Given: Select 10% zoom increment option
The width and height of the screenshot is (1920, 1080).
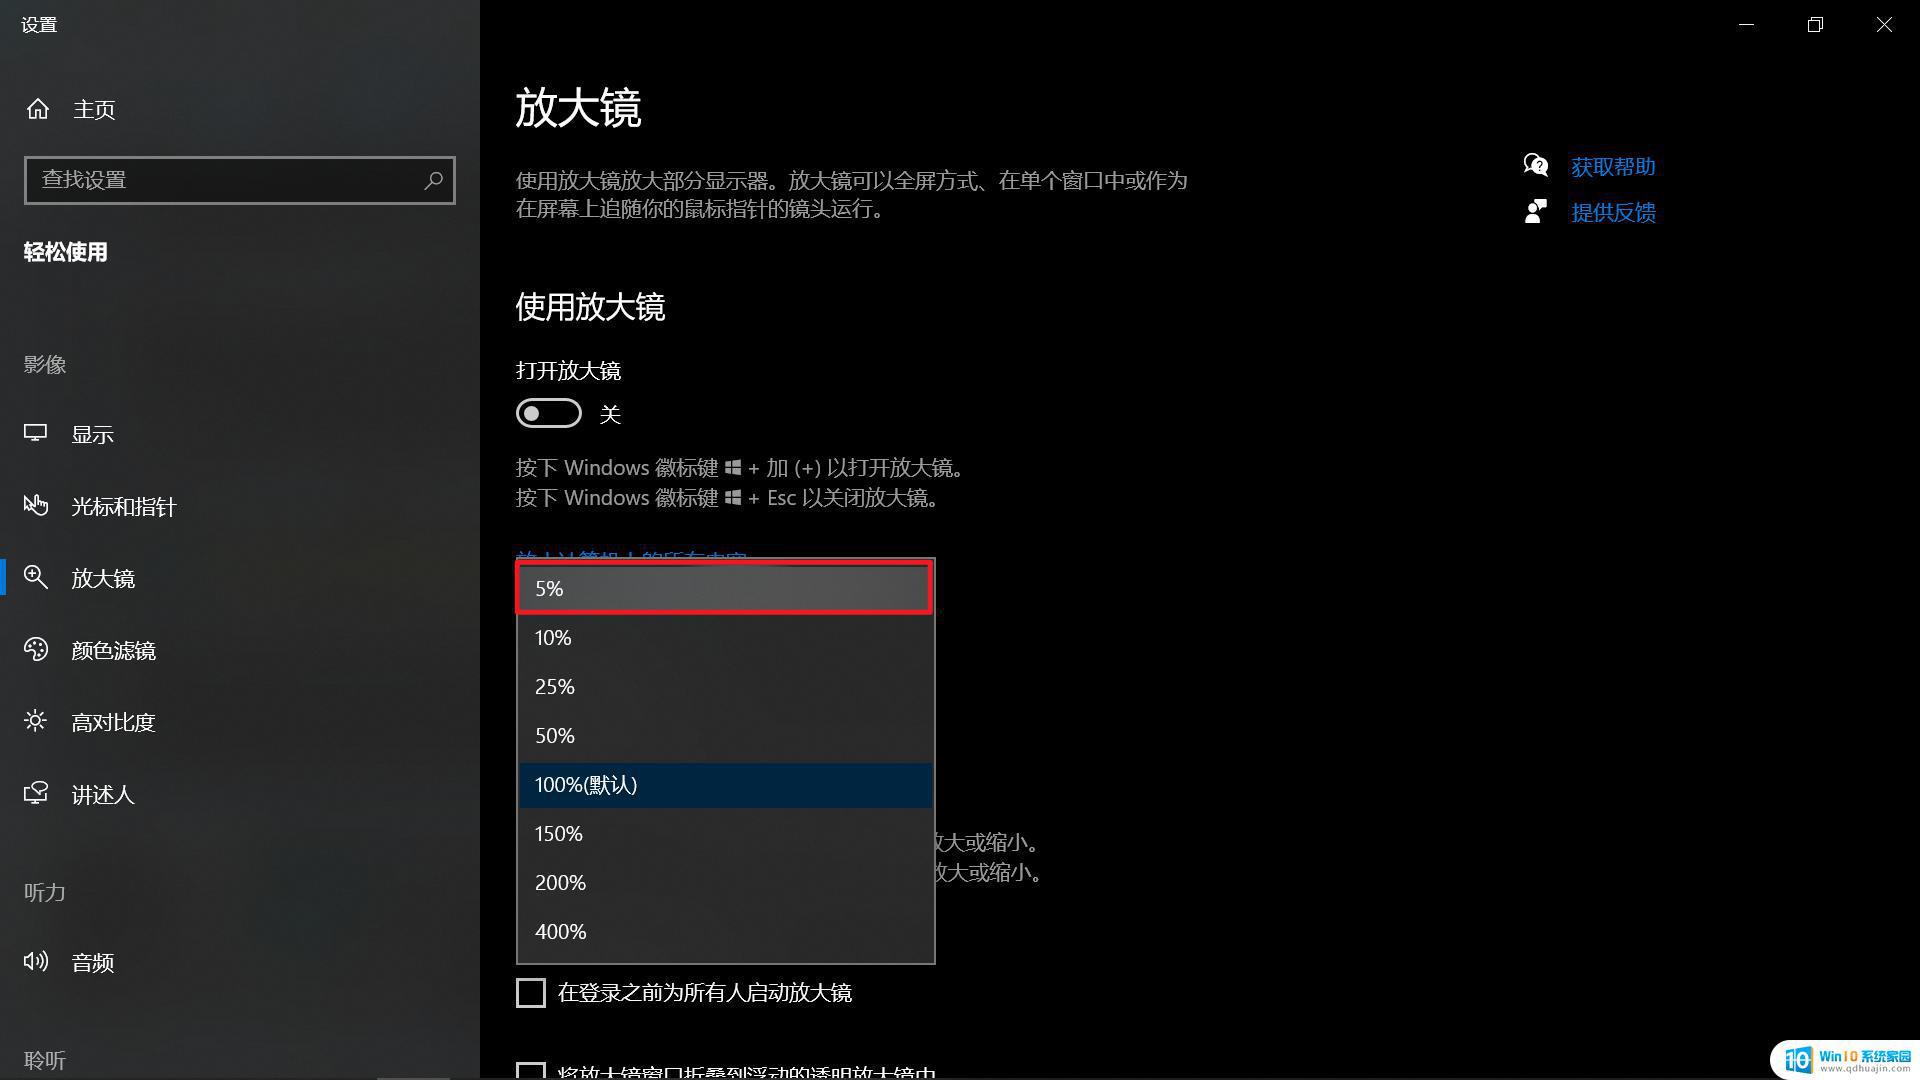Looking at the screenshot, I should (x=725, y=638).
